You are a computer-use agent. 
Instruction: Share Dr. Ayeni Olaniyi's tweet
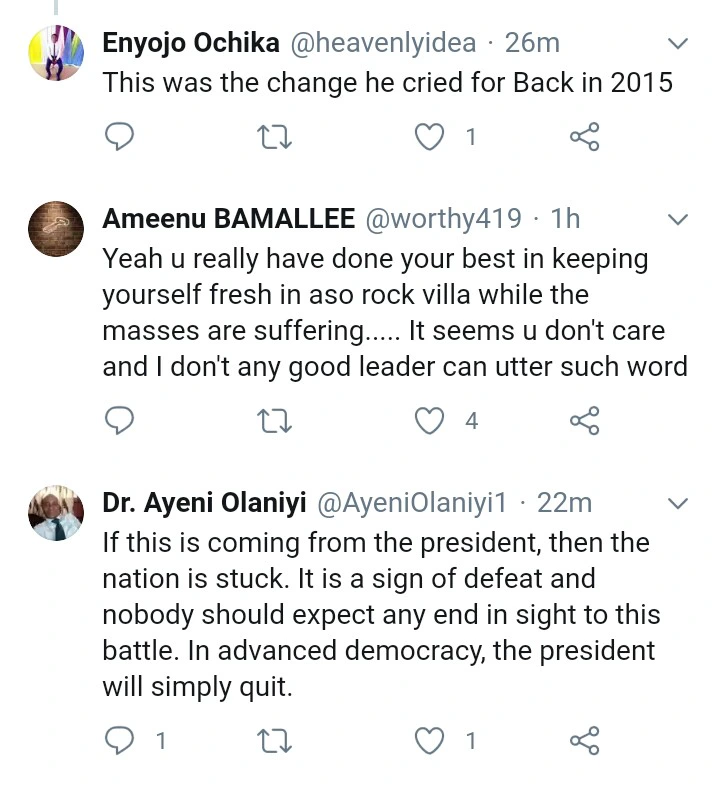click(585, 740)
